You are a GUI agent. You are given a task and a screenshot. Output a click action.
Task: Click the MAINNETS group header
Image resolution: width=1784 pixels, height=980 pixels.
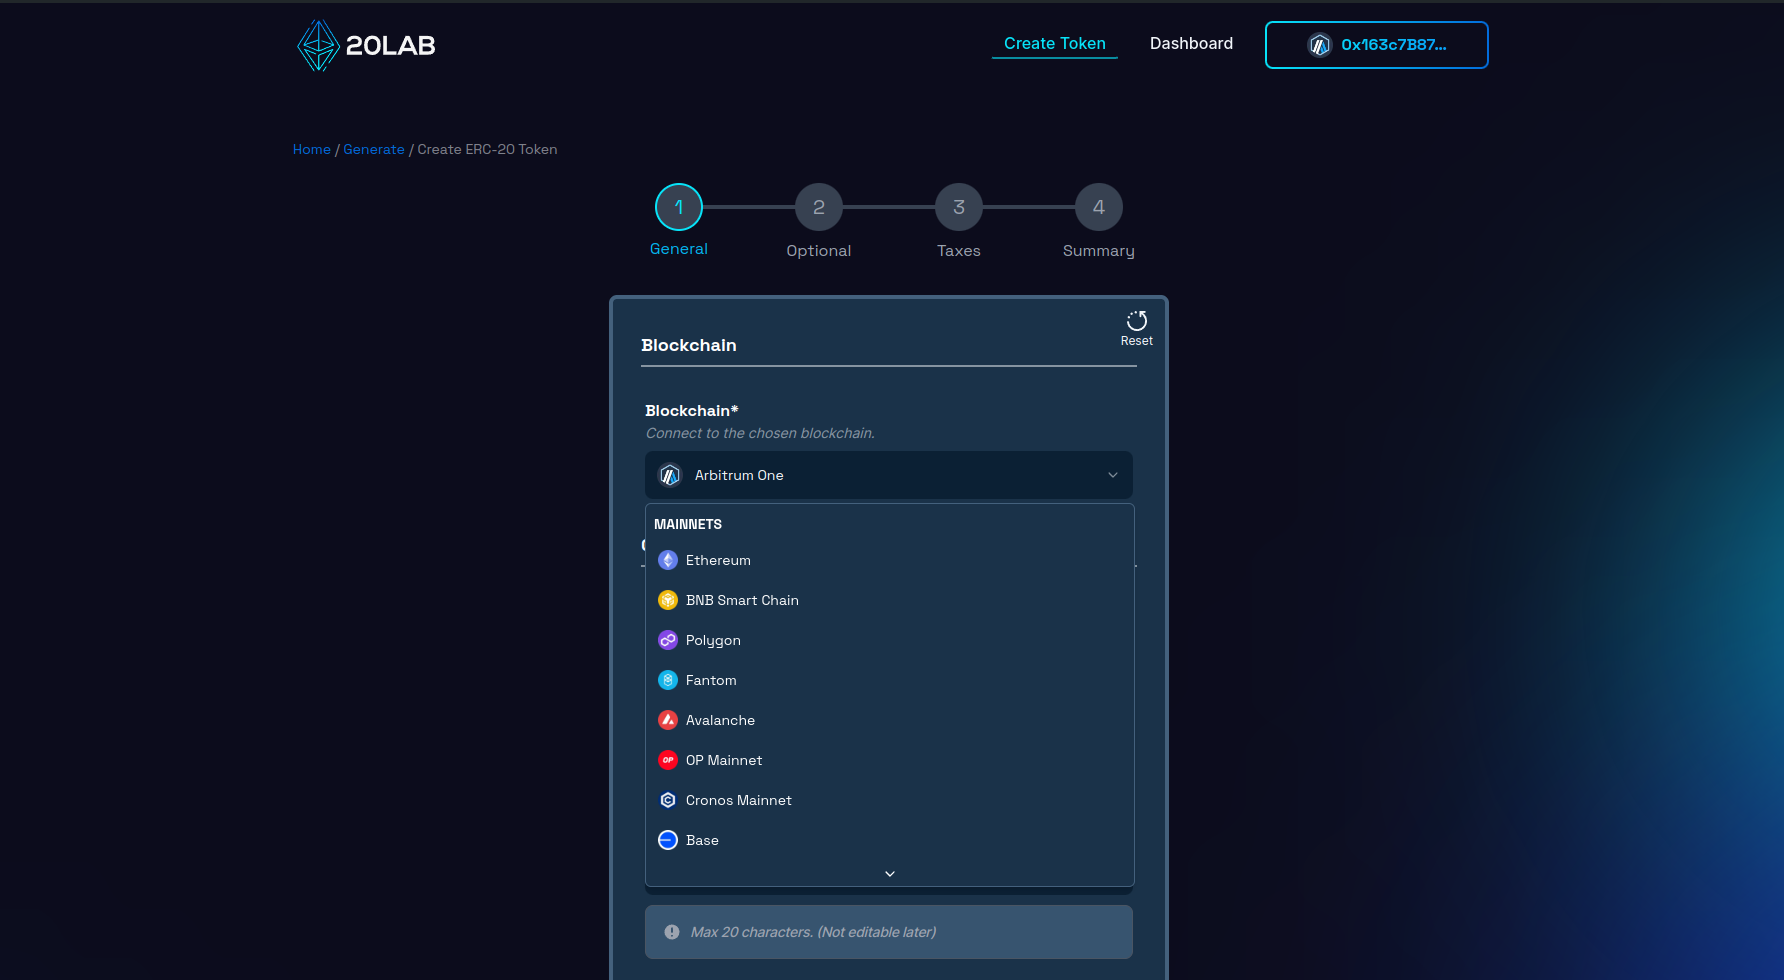click(x=688, y=524)
